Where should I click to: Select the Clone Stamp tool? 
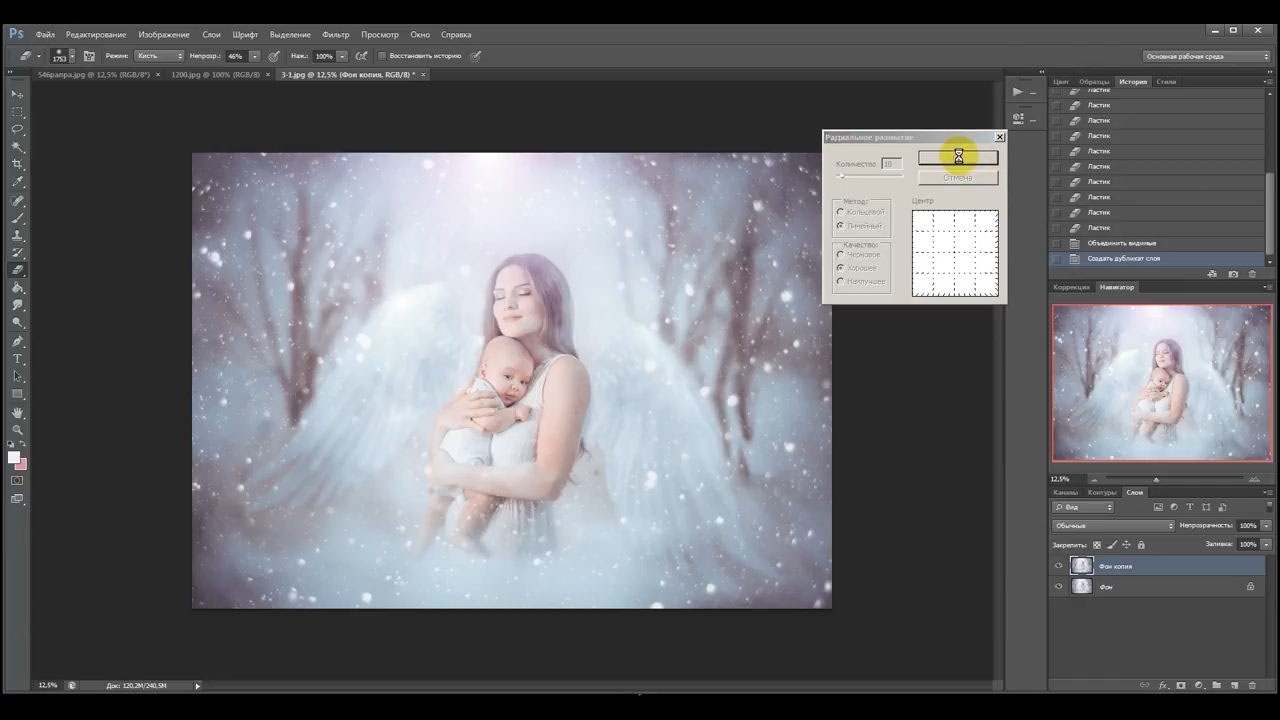pos(17,235)
